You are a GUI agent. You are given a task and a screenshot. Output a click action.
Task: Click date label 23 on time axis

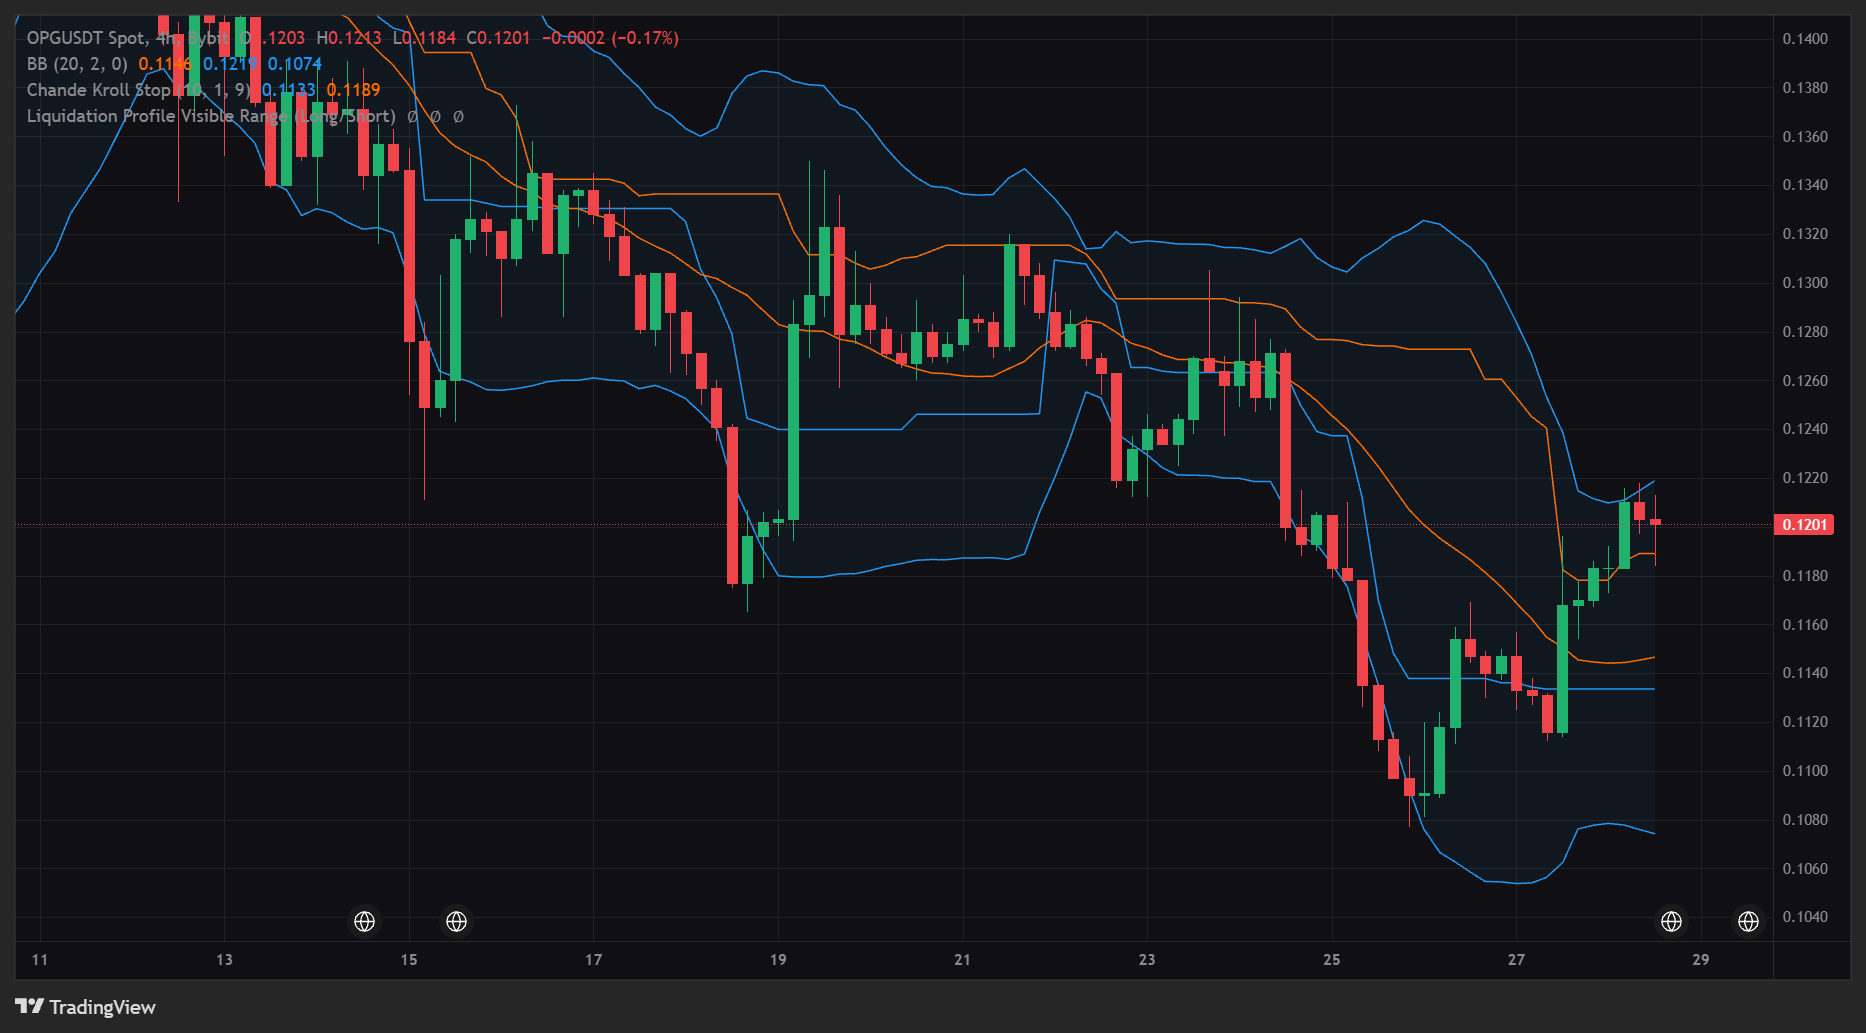point(1147,960)
